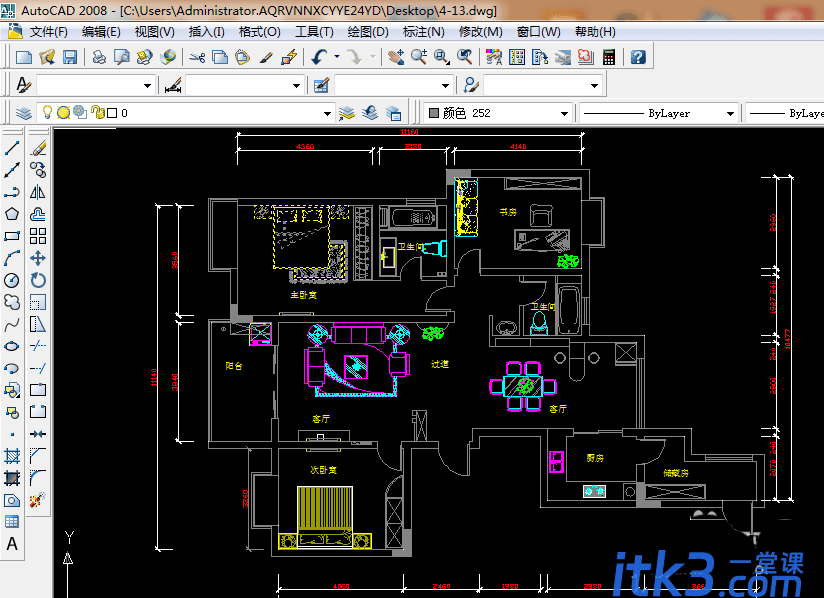824x598 pixels.
Task: Select the Polyline draw tool
Action: tap(12, 192)
